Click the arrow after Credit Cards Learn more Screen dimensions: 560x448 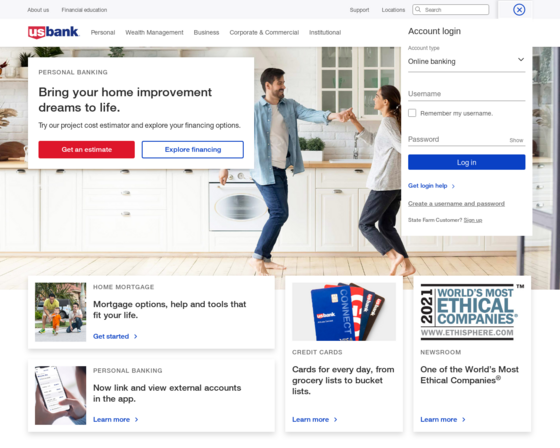pos(335,420)
